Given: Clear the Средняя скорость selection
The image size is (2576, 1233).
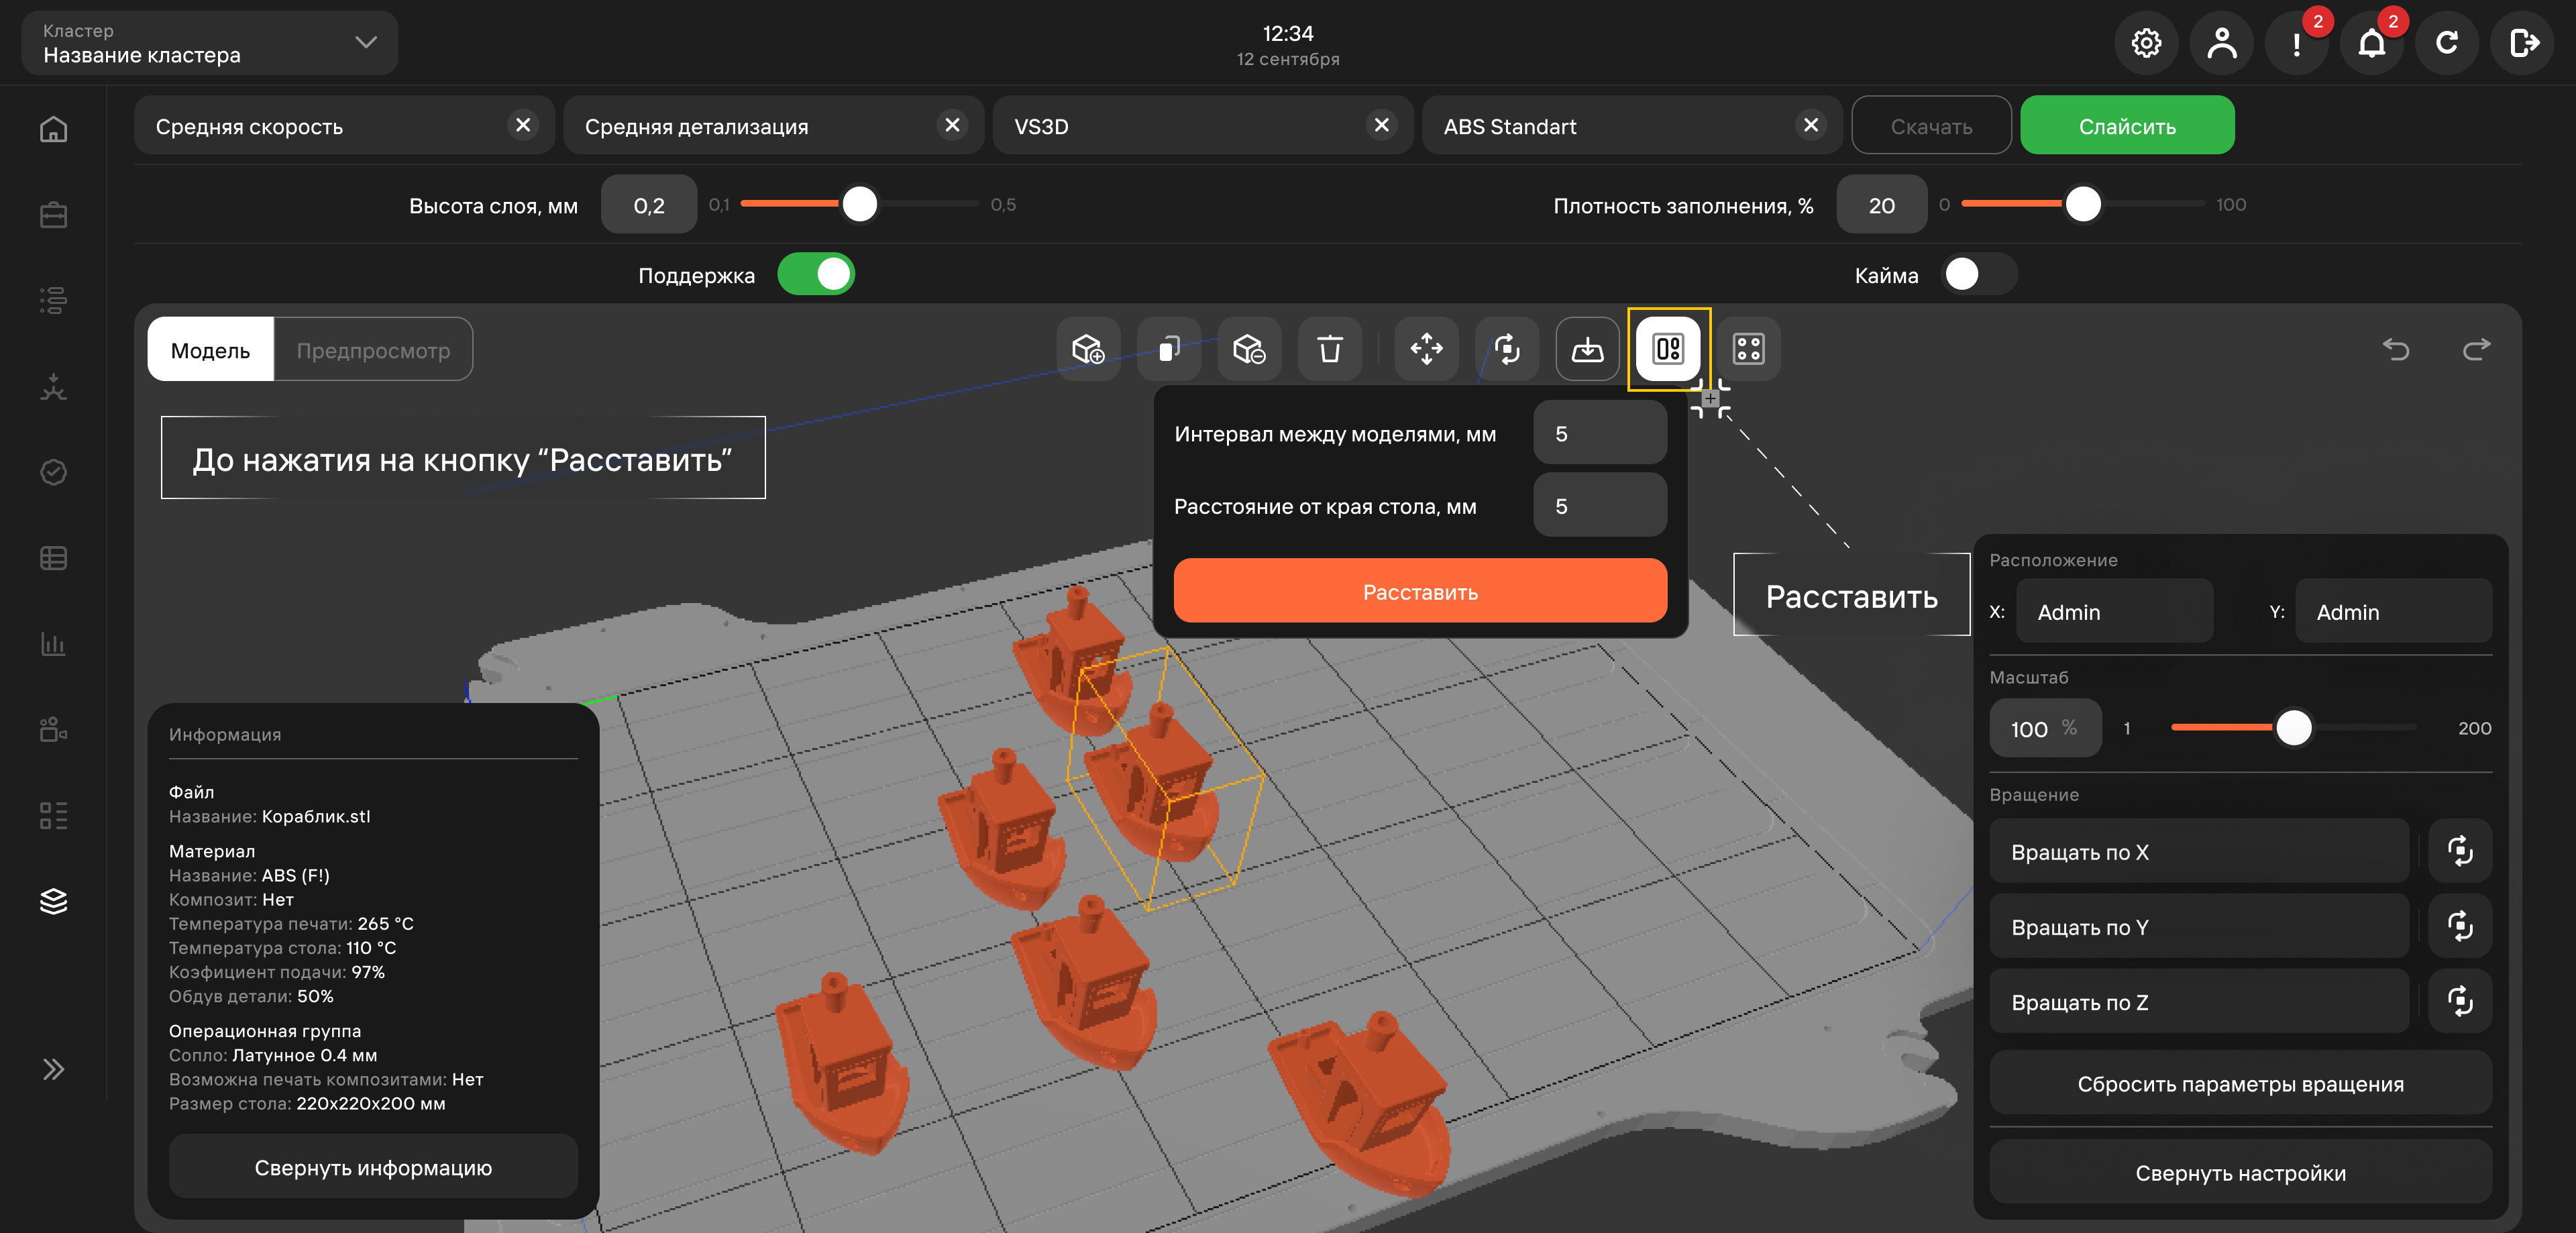Looking at the screenshot, I should click(x=523, y=125).
